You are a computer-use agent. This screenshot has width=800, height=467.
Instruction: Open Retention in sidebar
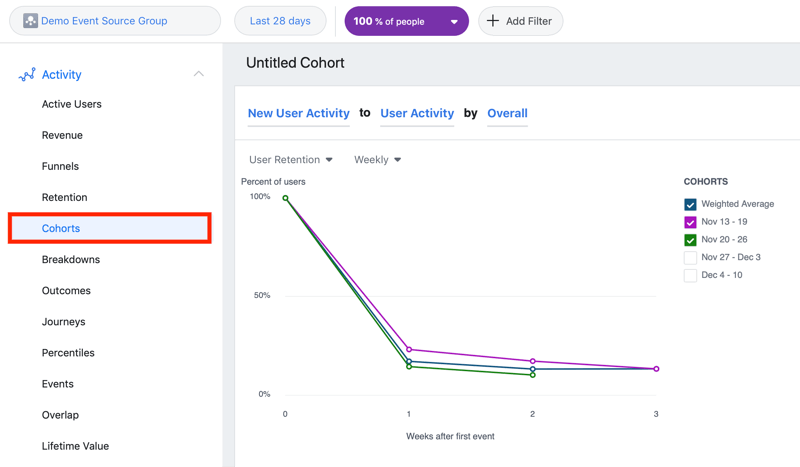(64, 198)
